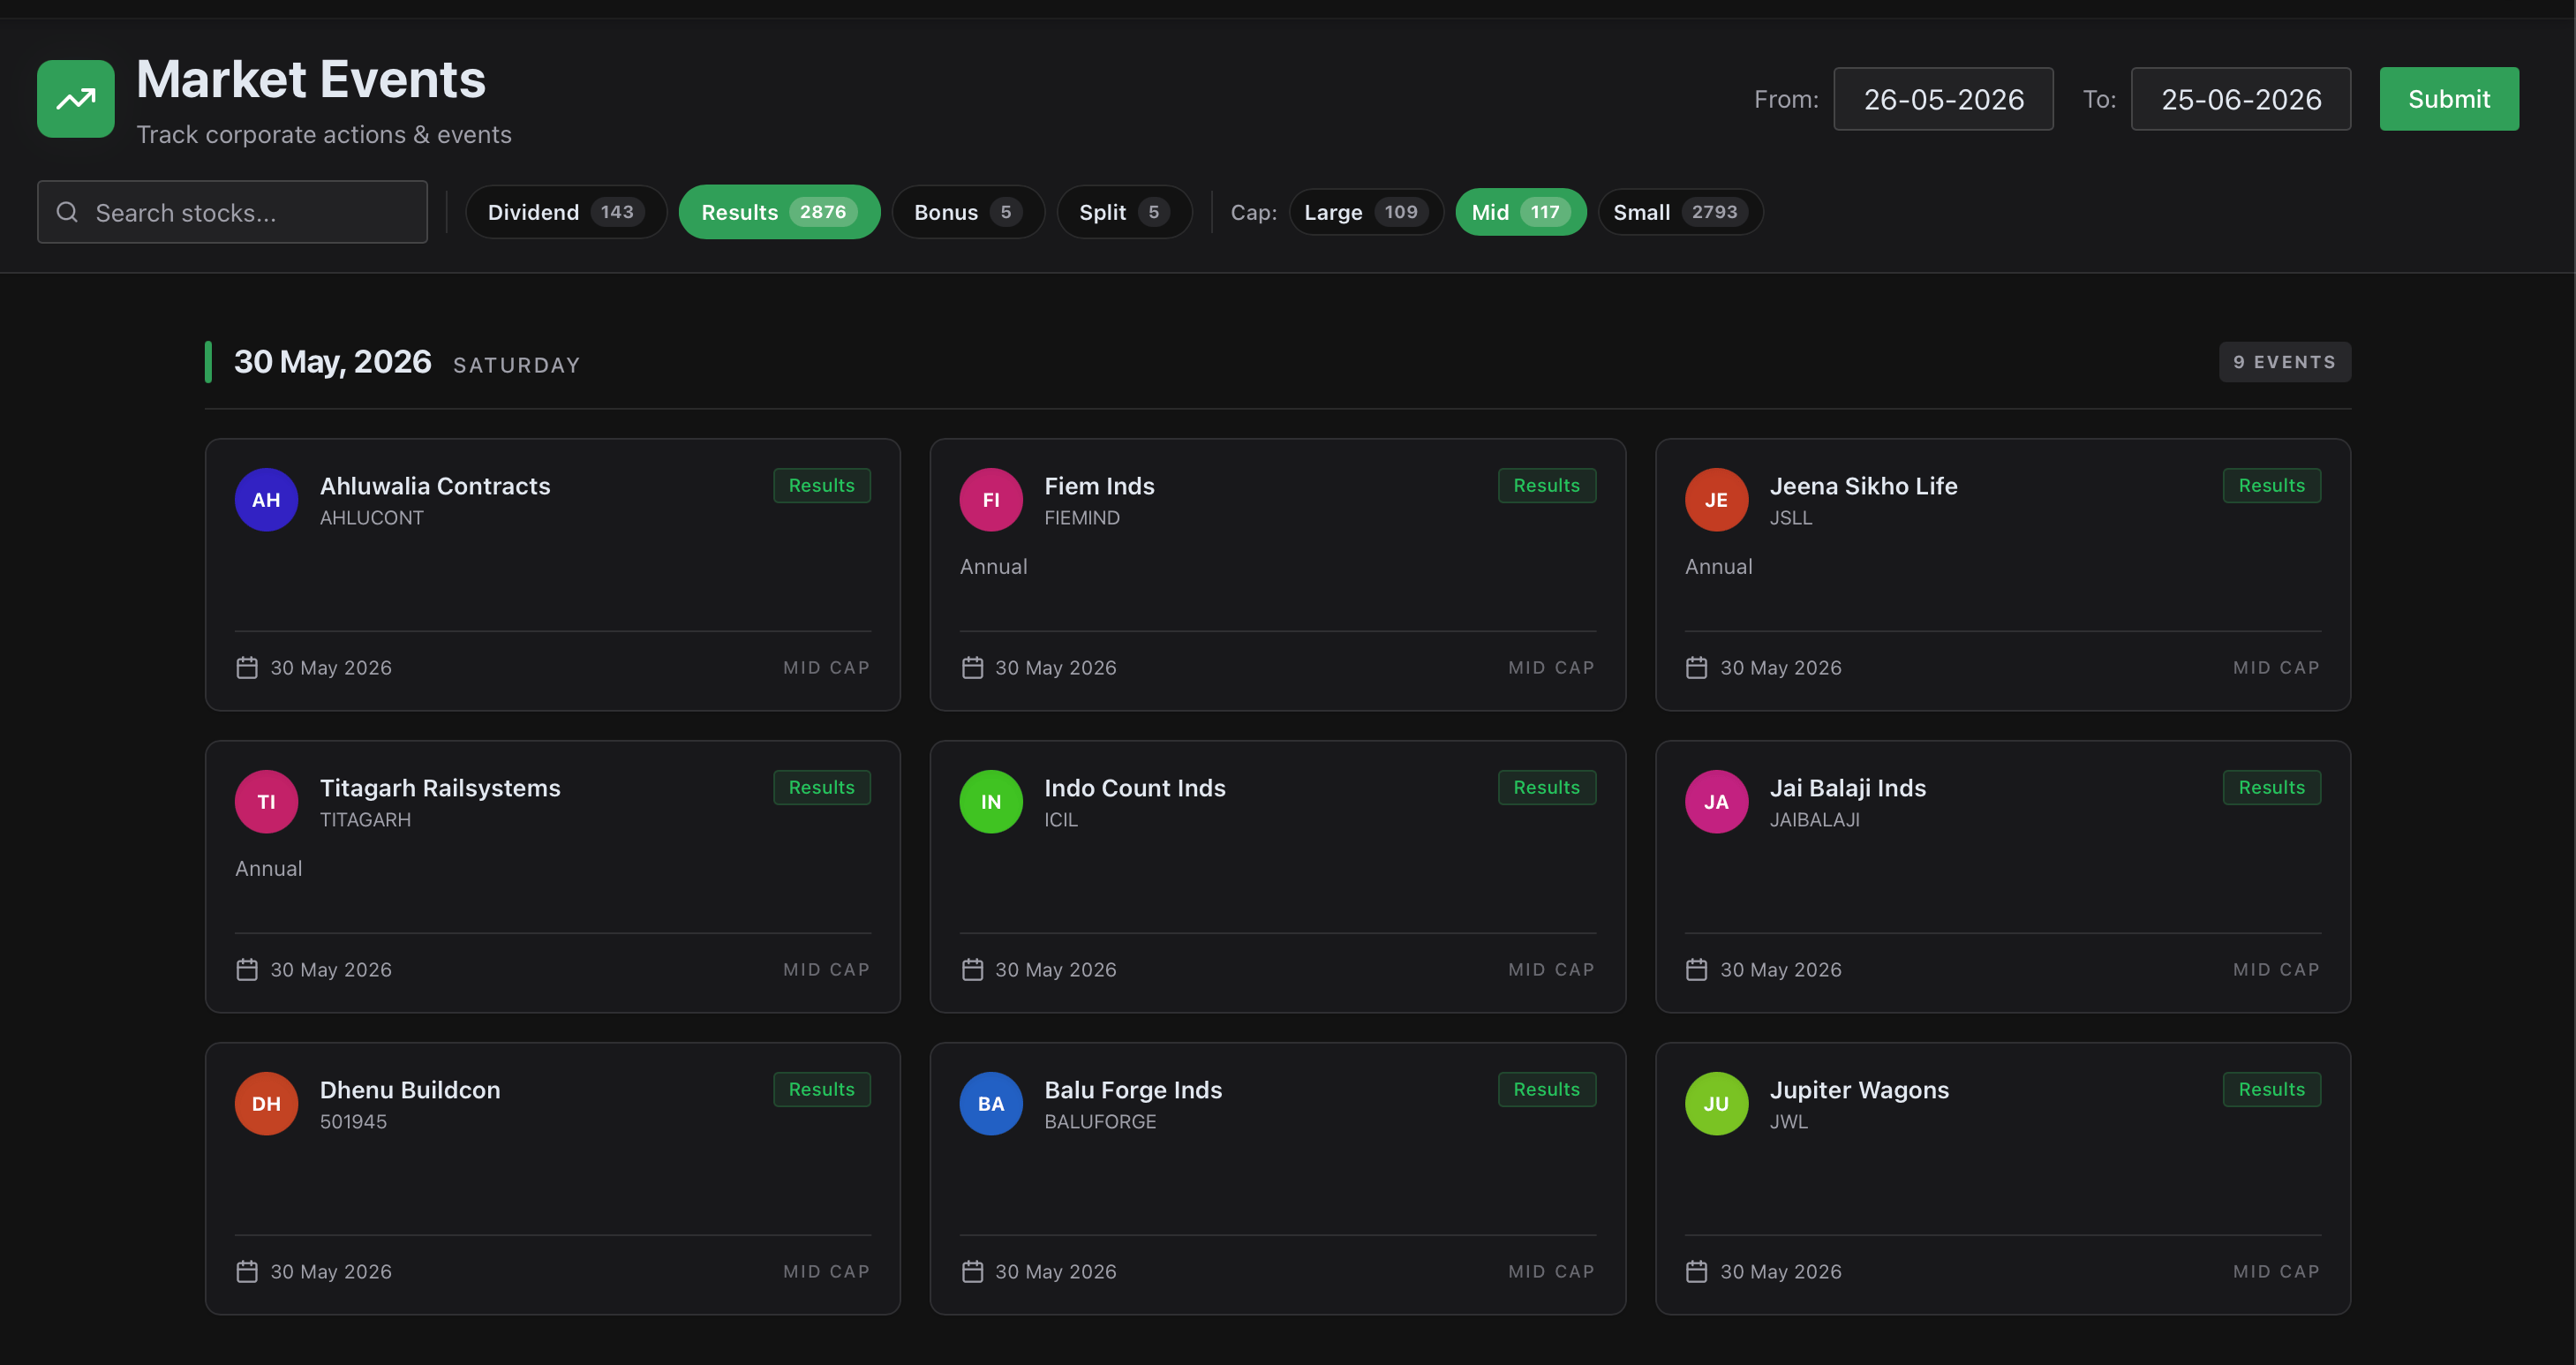Open the Jai Balaji Inds company name
Viewport: 2576px width, 1365px height.
pos(1847,788)
